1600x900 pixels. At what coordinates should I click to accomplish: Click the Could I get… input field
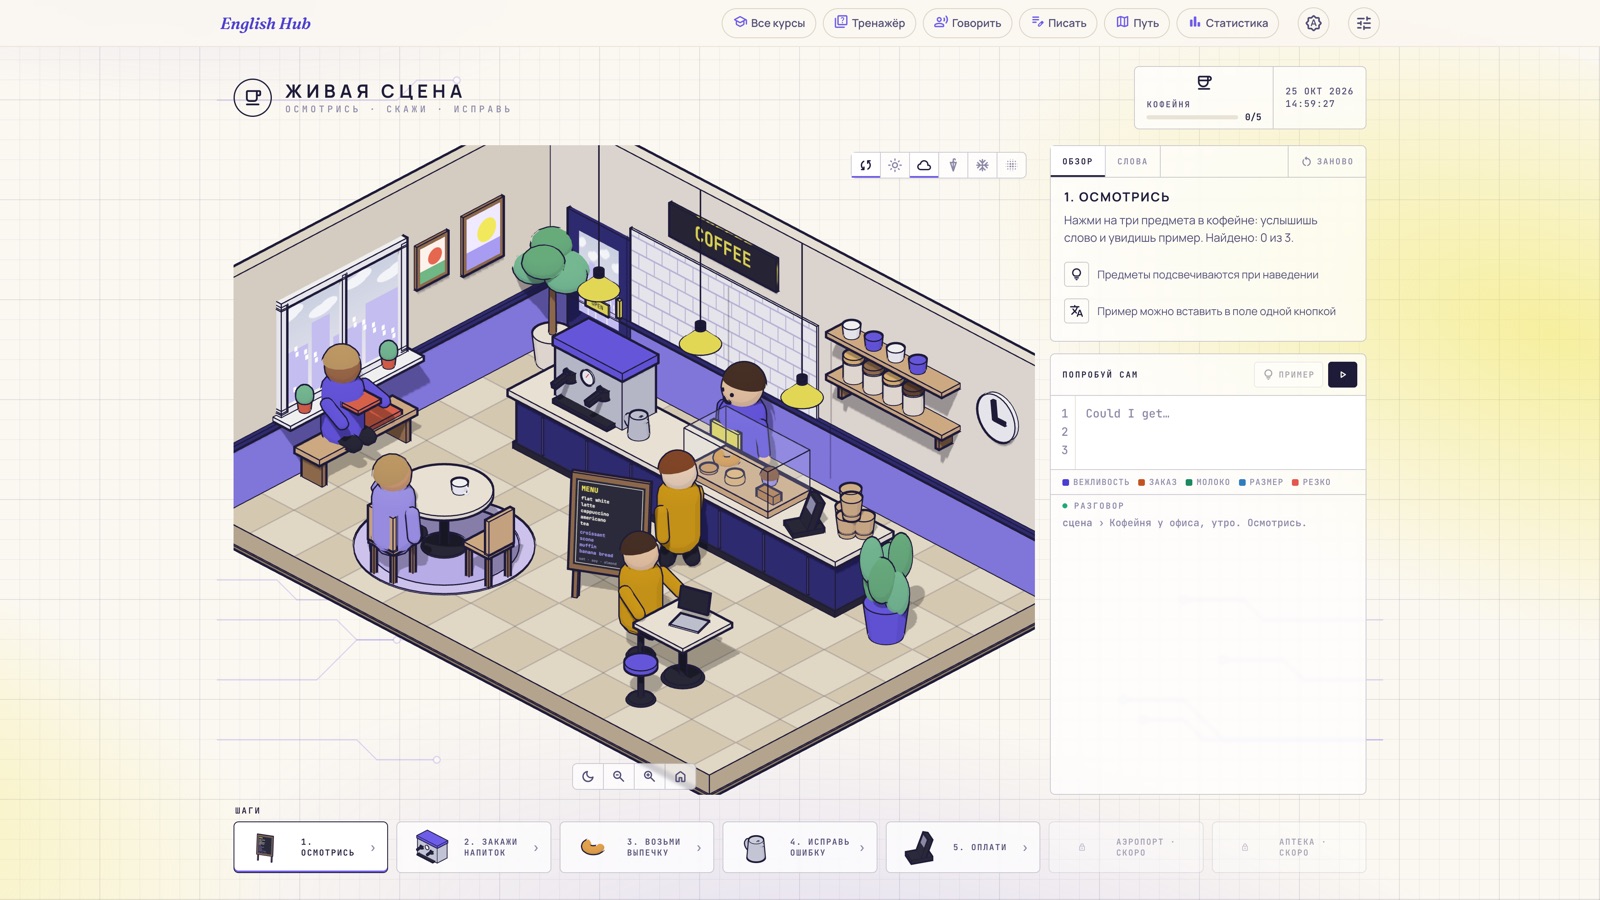[x=1220, y=432]
